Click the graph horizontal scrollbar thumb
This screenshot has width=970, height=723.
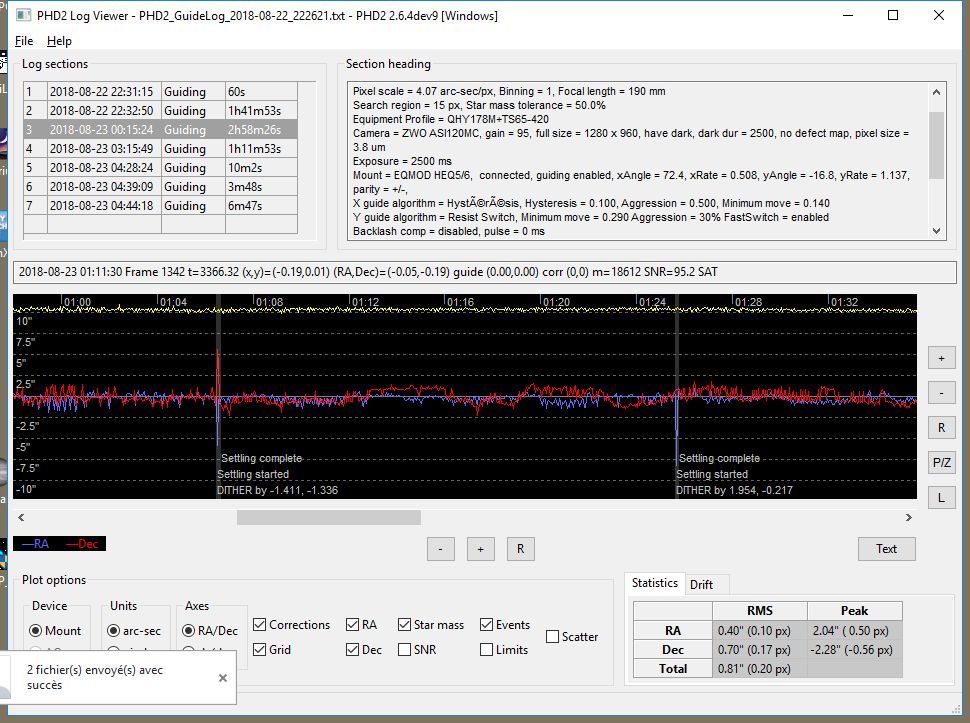tap(328, 517)
